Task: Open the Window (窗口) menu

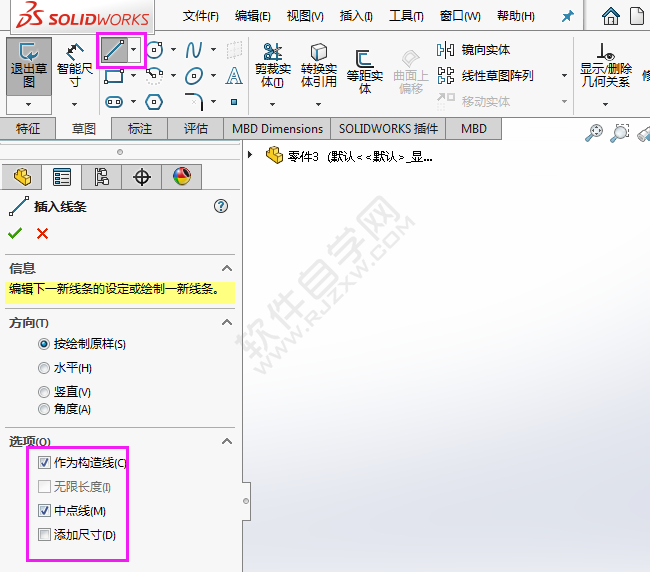Action: tap(460, 16)
